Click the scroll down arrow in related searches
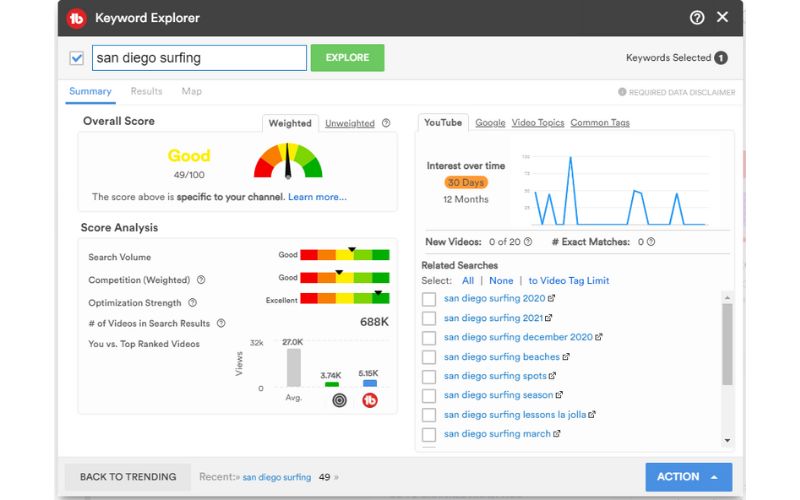This screenshot has width=800, height=500. pyautogui.click(x=727, y=440)
